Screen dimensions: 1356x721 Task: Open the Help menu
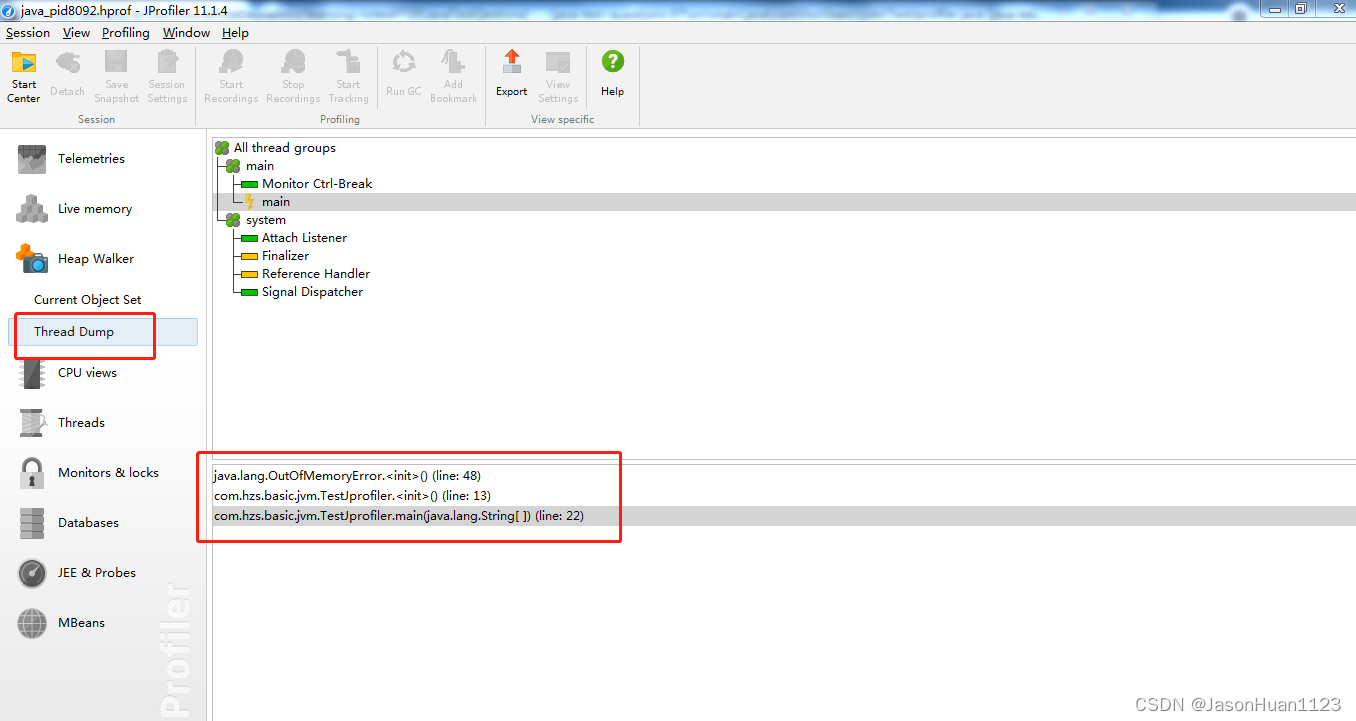[235, 33]
